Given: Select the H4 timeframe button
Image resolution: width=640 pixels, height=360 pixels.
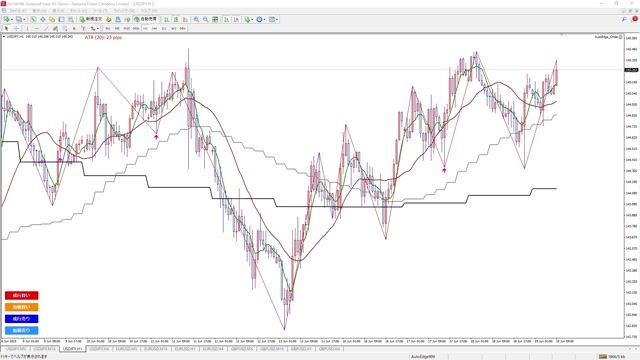Looking at the screenshot, I should (154, 28).
